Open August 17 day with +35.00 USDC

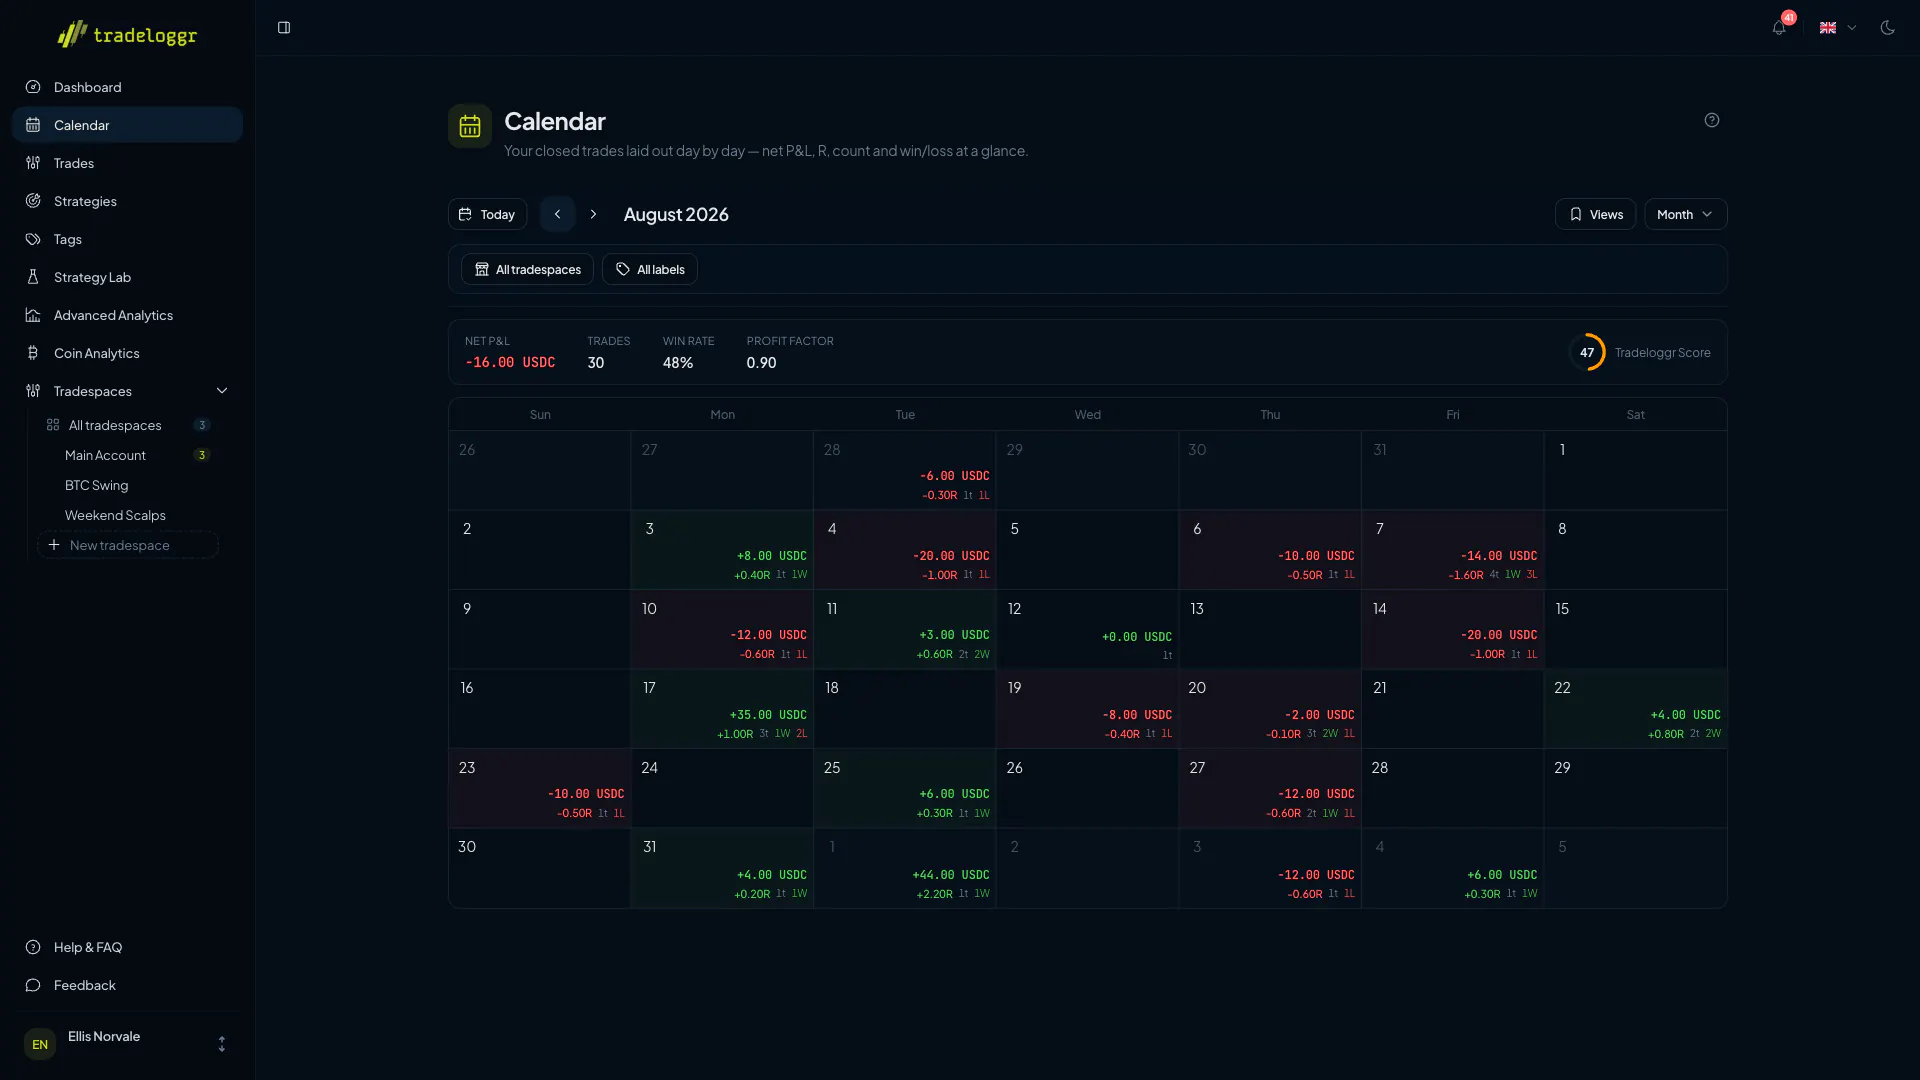pos(722,709)
